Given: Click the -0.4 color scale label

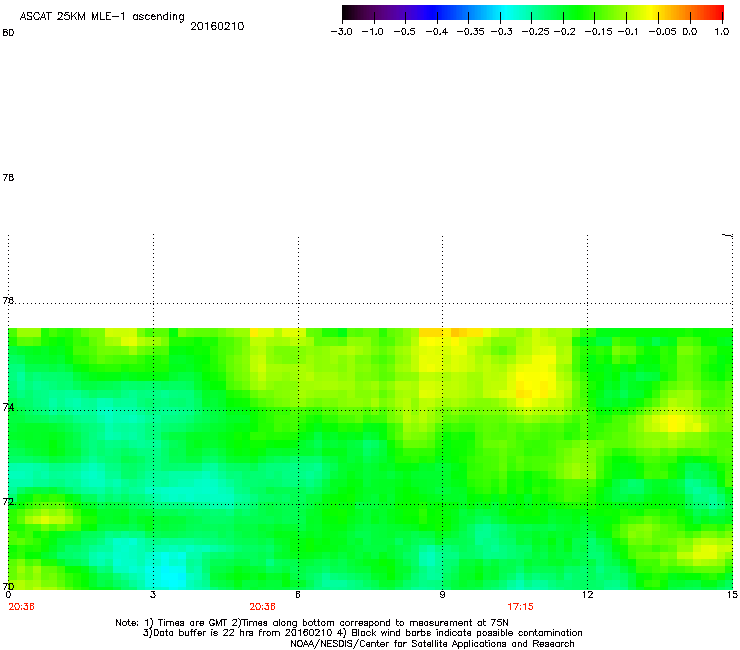Looking at the screenshot, I should click(x=437, y=32).
